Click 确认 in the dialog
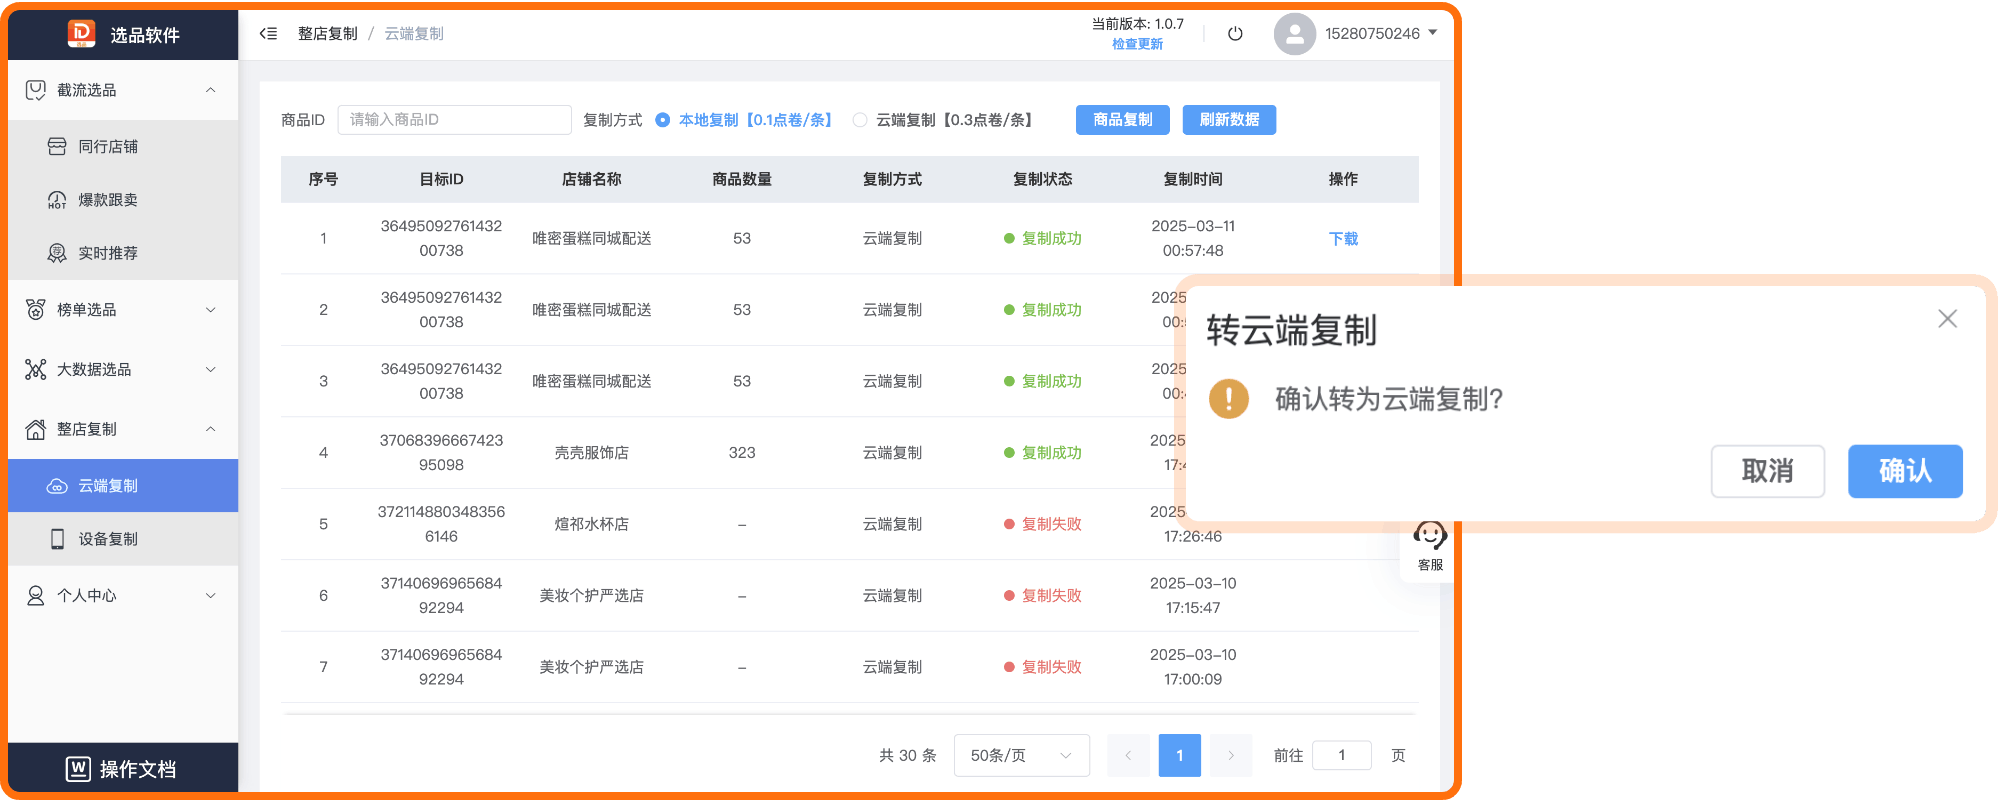Image resolution: width=2000 pixels, height=800 pixels. [x=1905, y=471]
